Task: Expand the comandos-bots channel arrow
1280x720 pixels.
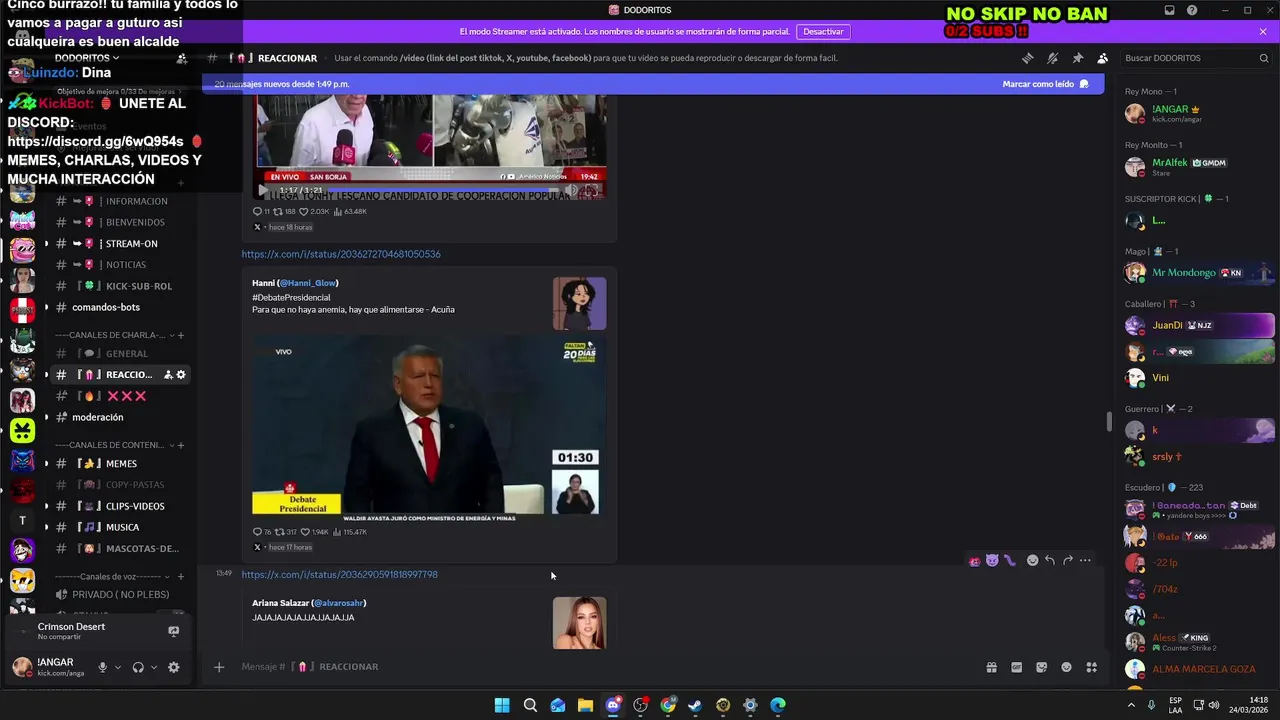Action: click(x=45, y=307)
